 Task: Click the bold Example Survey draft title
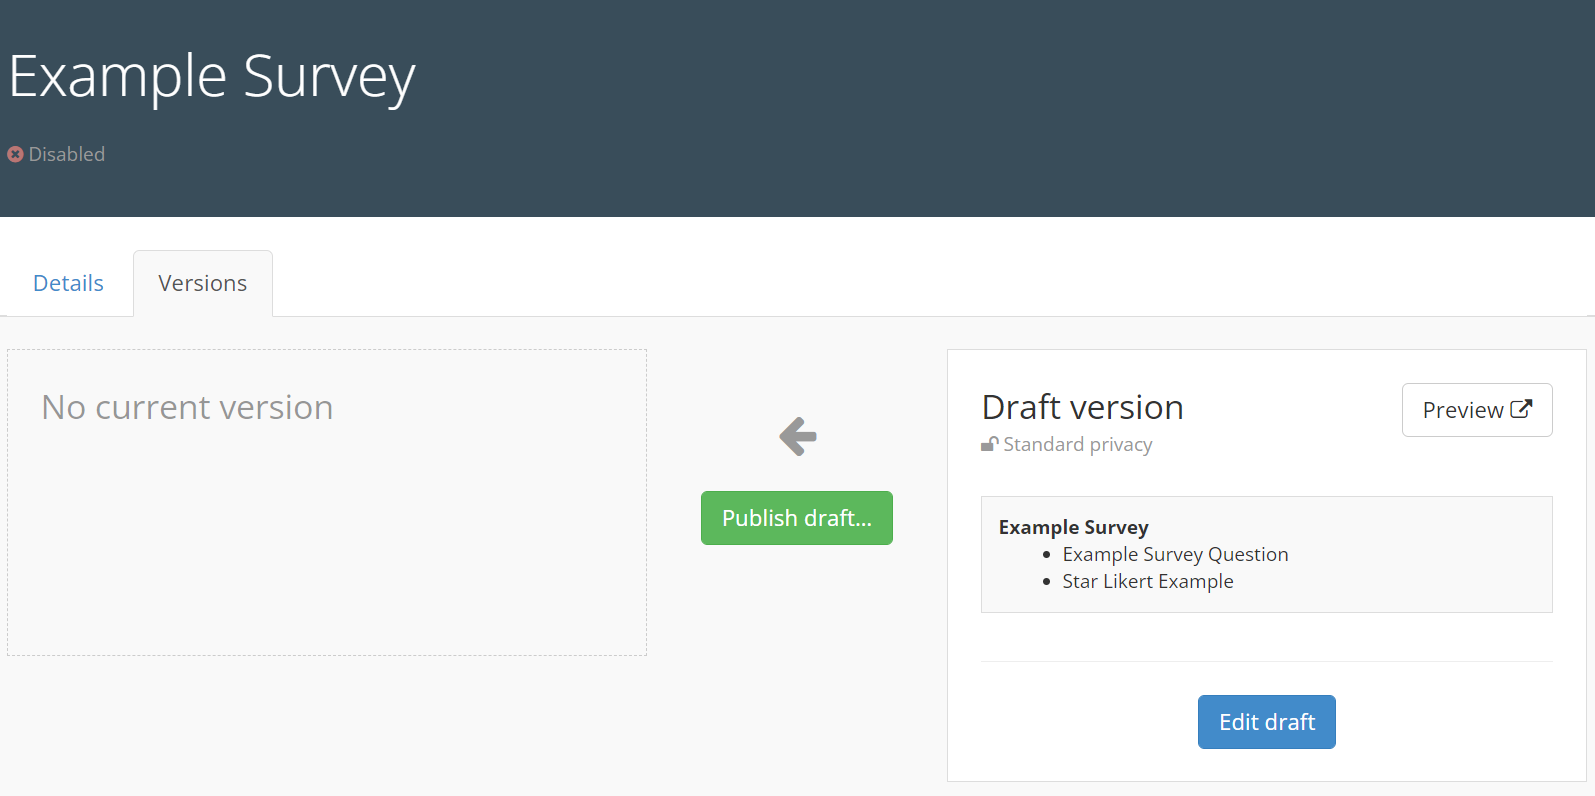point(1073,527)
